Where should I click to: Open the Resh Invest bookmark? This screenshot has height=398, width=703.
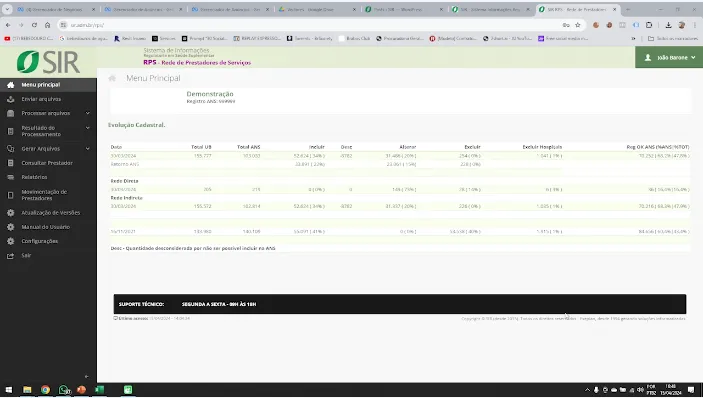130,39
